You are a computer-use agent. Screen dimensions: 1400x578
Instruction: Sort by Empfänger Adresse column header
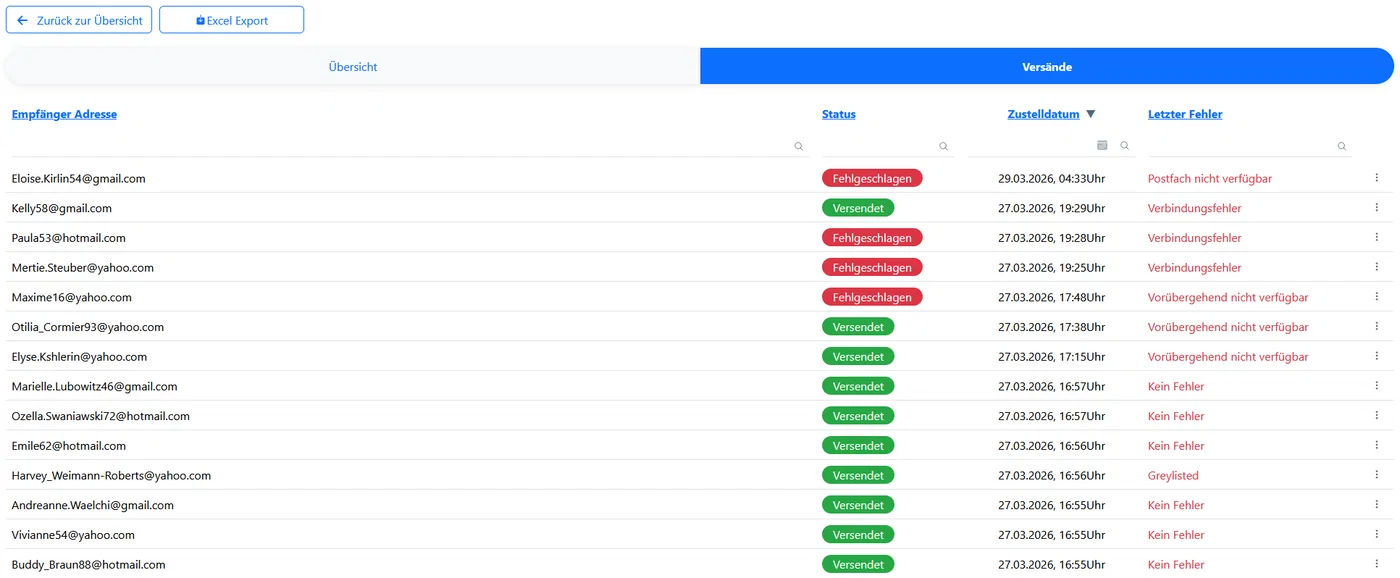pyautogui.click(x=64, y=114)
